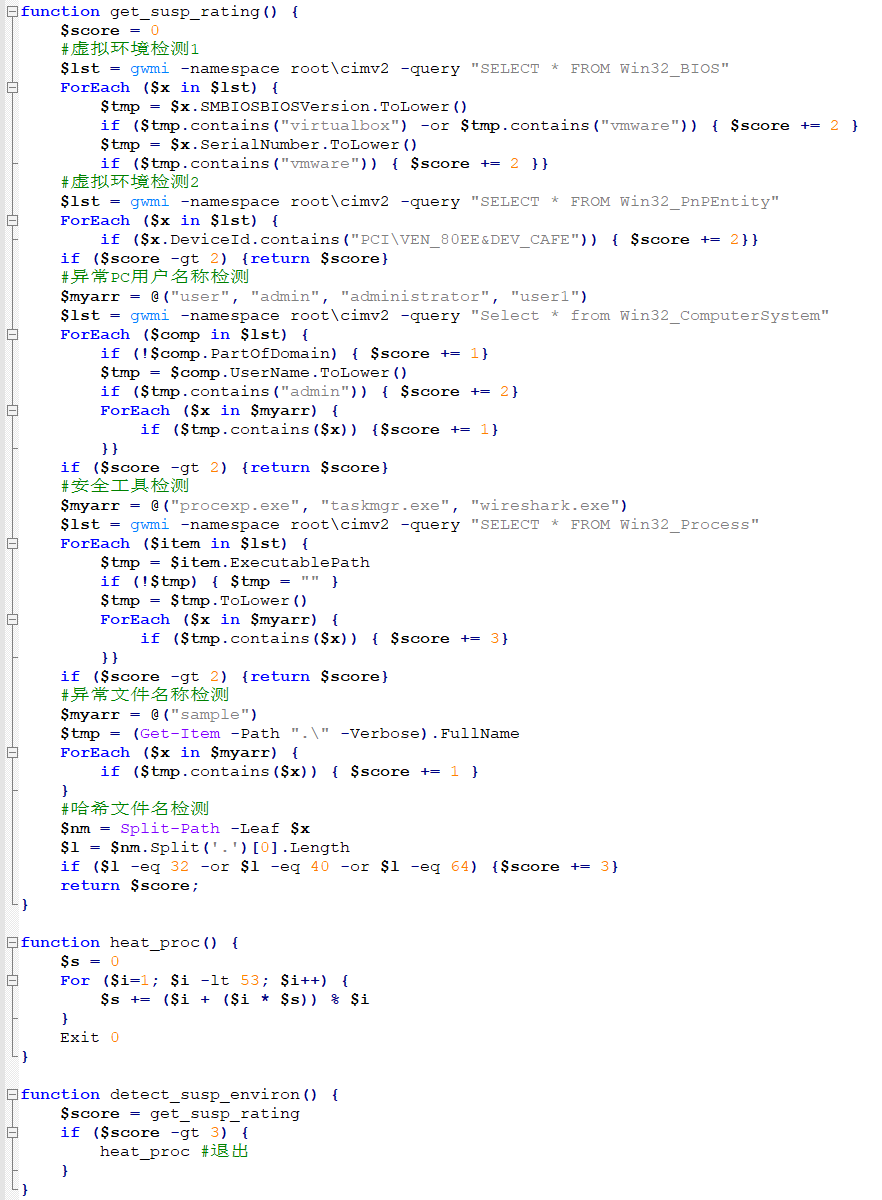The width and height of the screenshot is (882, 1200).
Task: Click the Get-Item cmdlet name
Action: 180,733
